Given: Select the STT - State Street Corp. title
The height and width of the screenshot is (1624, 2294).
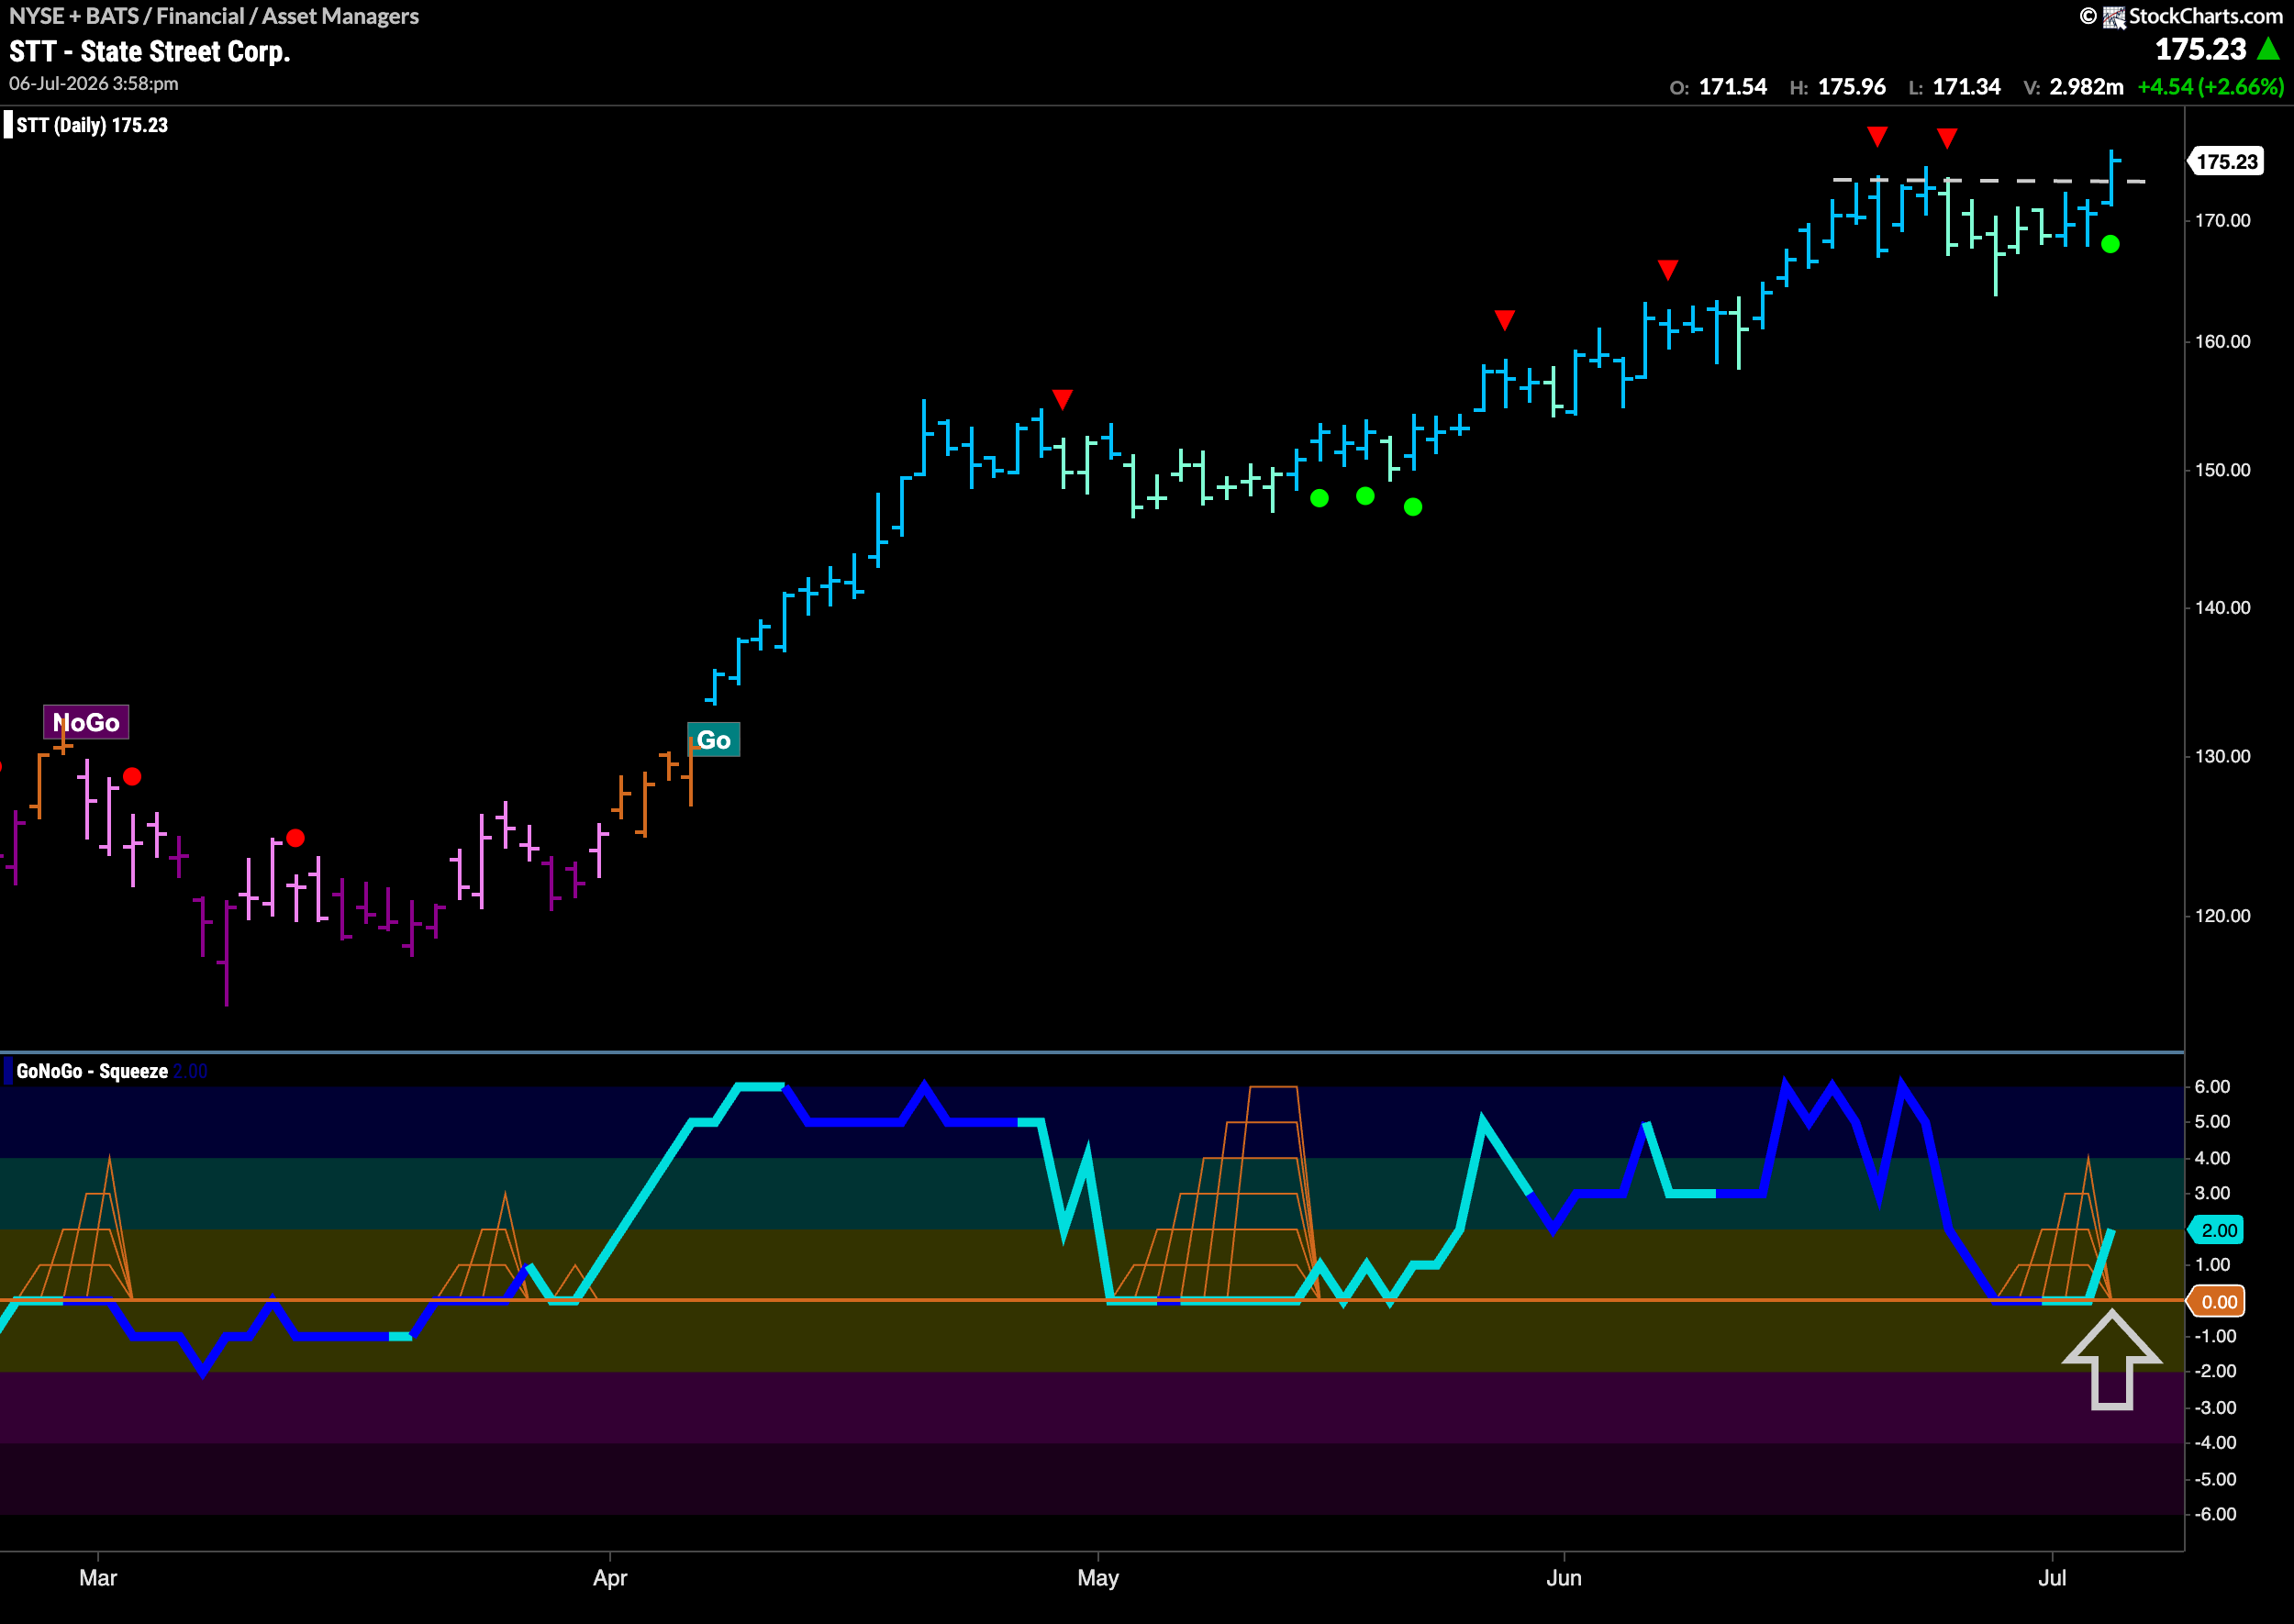Looking at the screenshot, I should pyautogui.click(x=150, y=51).
